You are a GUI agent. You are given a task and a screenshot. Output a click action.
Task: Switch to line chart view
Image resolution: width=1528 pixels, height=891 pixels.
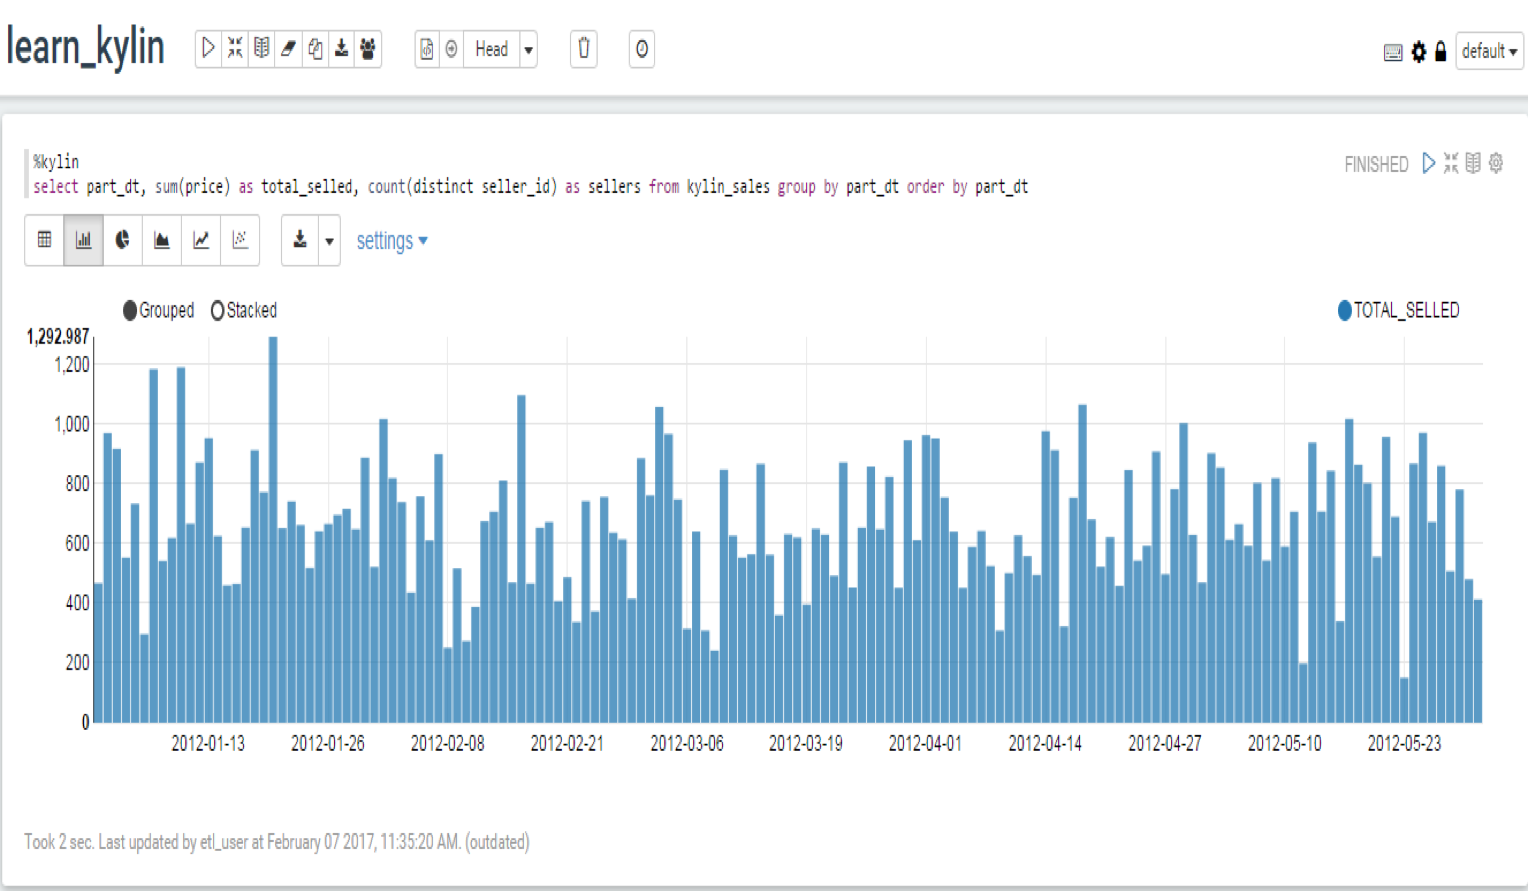(201, 240)
